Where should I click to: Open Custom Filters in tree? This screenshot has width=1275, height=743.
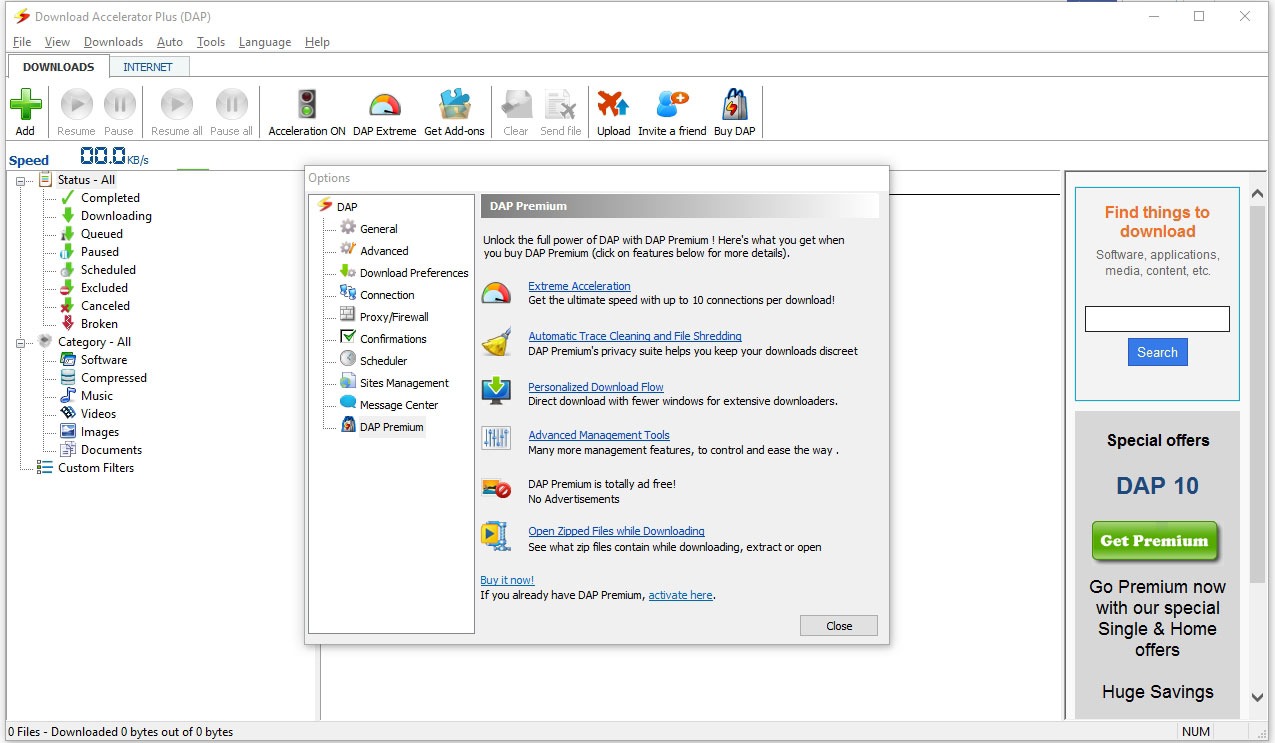pos(95,468)
